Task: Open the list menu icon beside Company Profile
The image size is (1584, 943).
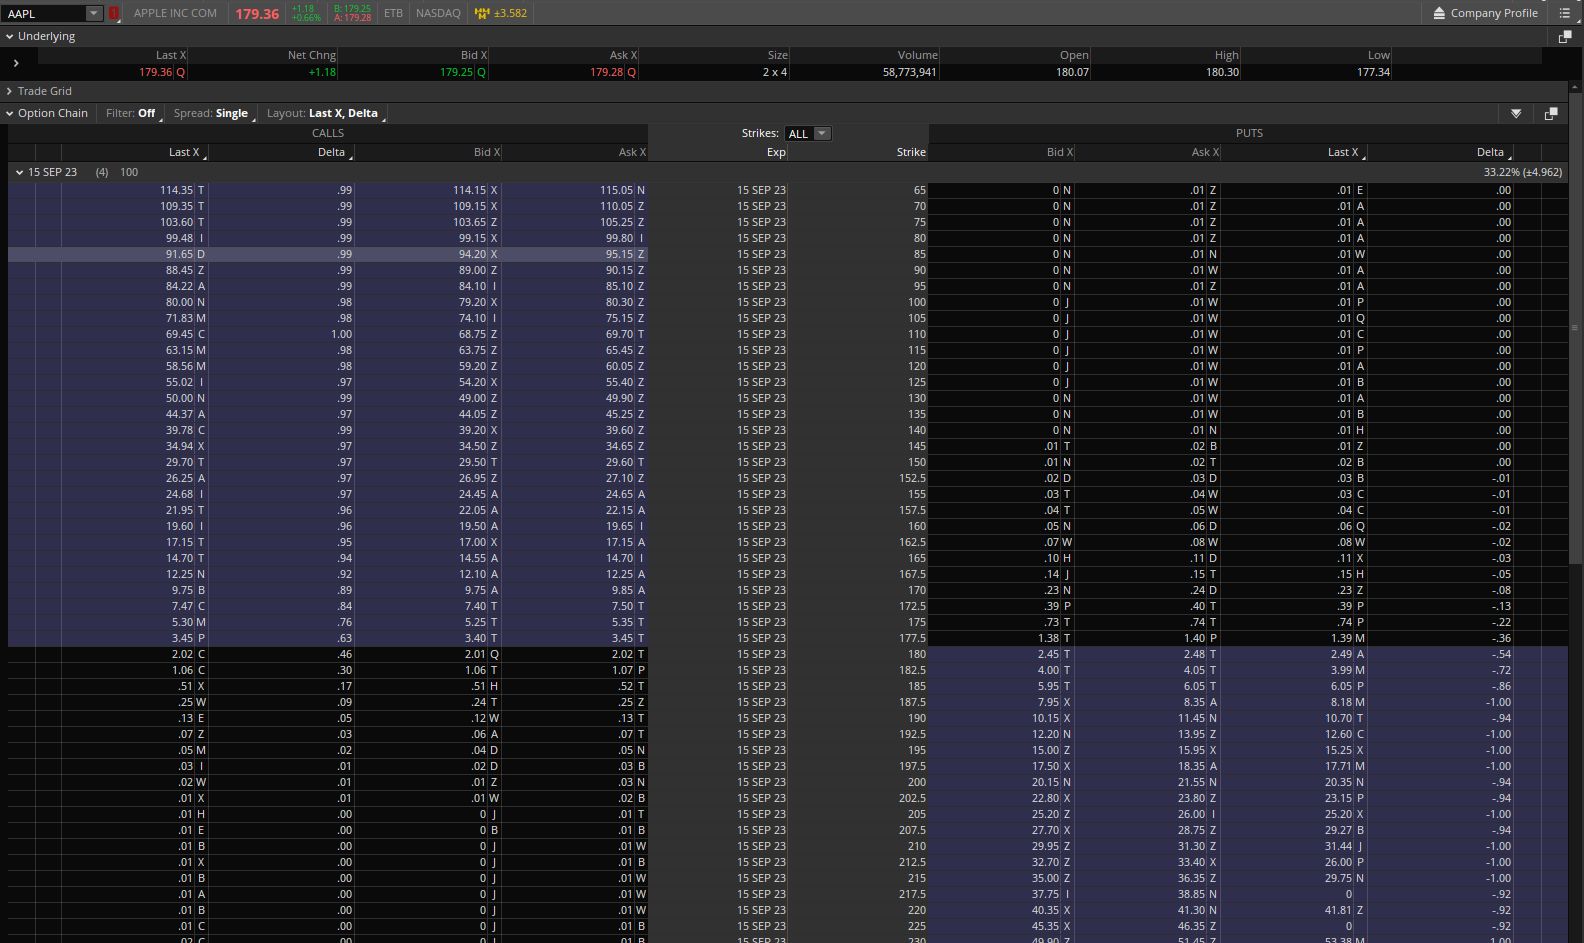Action: (x=1565, y=13)
